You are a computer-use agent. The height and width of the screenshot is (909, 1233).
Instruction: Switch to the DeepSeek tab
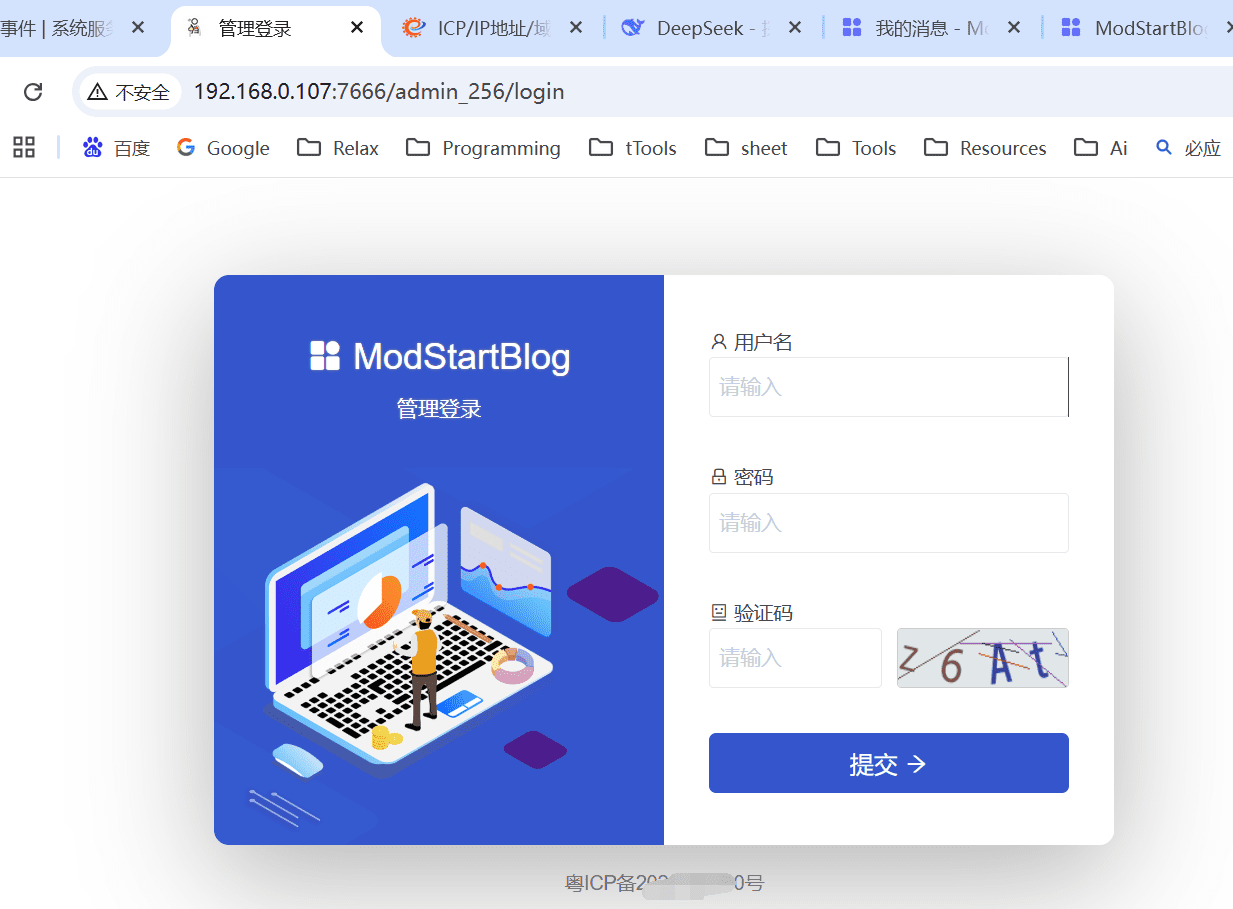(x=713, y=28)
